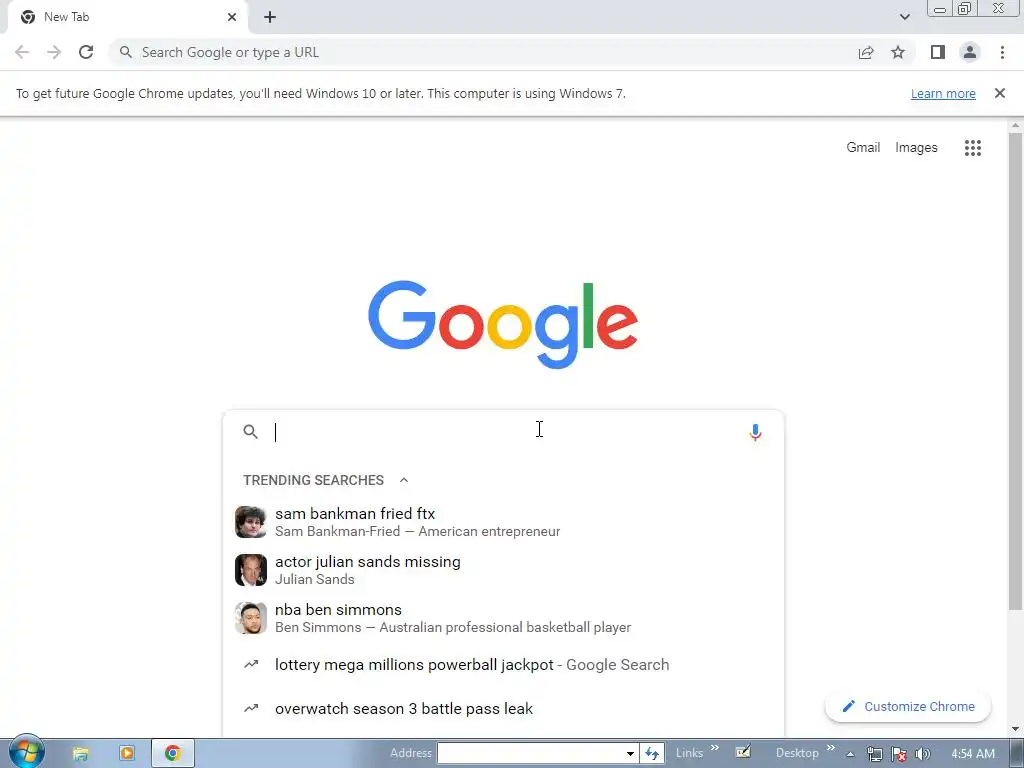This screenshot has height=768, width=1024.
Task: Click the Links toolbar shortcut icon
Action: pos(743,752)
